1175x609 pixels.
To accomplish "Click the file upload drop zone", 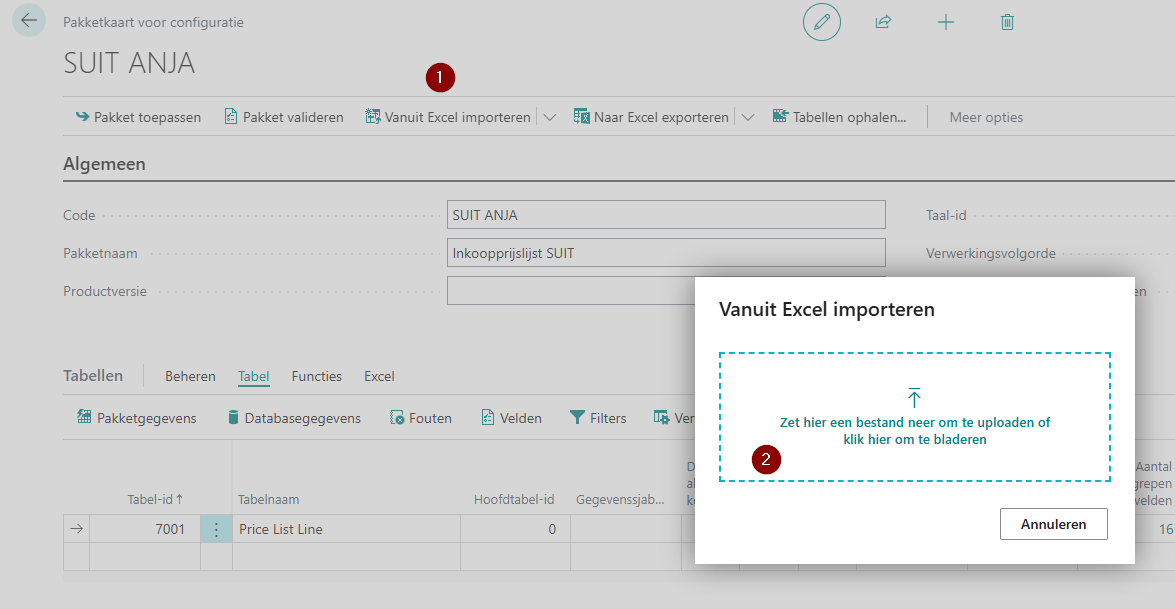I will point(914,416).
